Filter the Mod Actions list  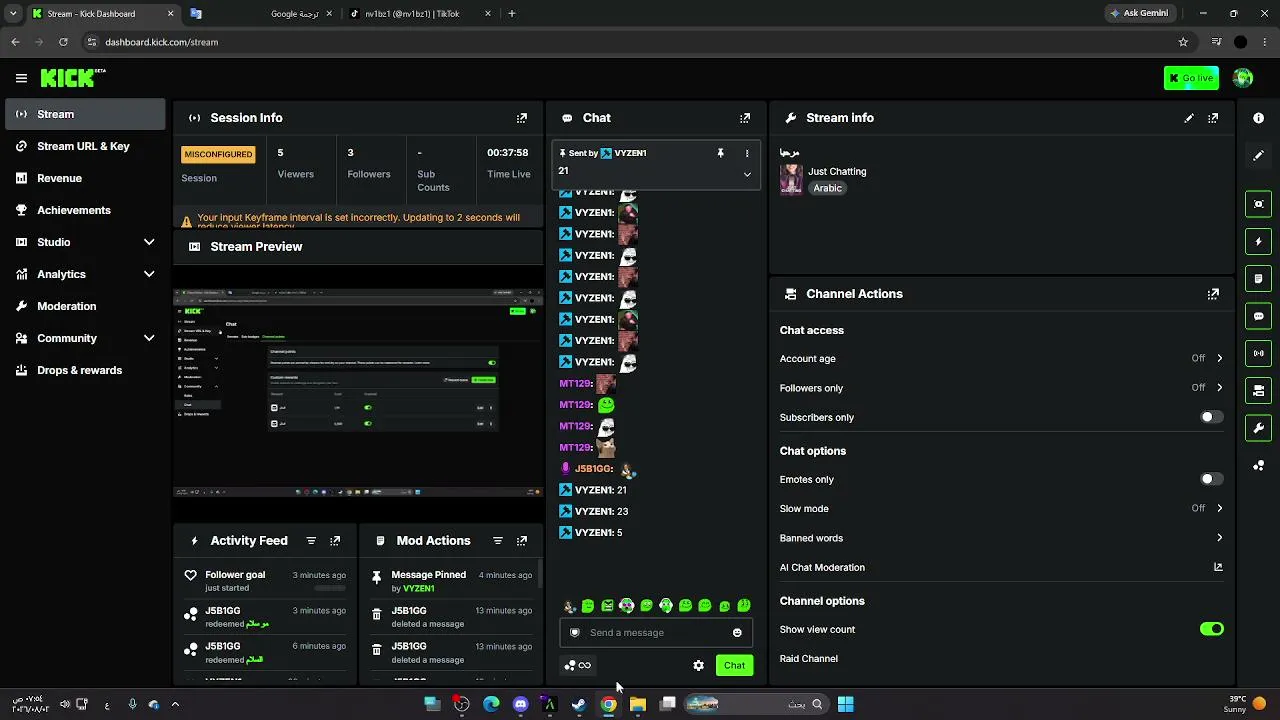point(498,541)
